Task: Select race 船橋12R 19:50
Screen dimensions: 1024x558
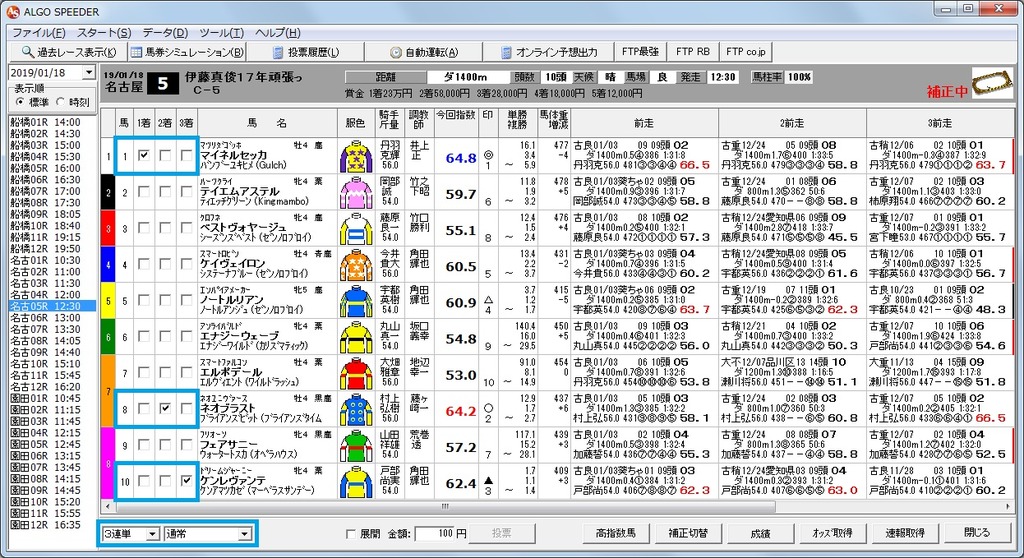Action: [46, 249]
